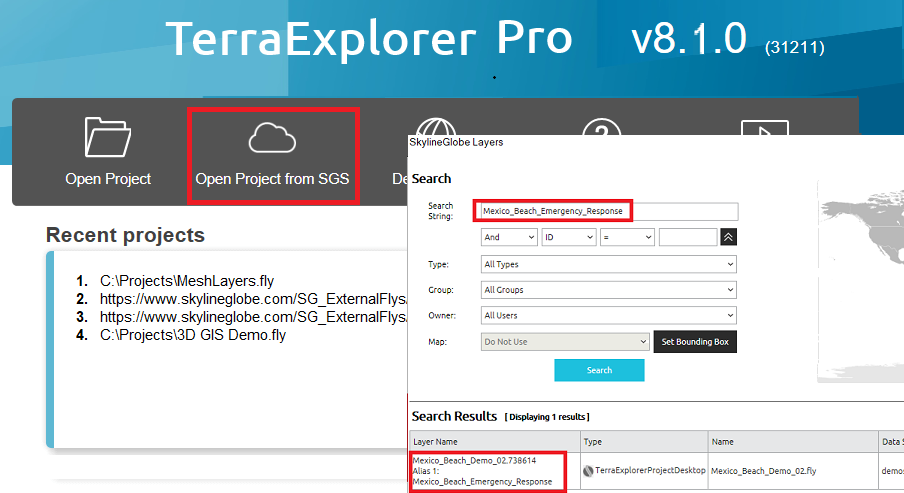Viewport: 904px width, 493px height.
Task: Click the Open Project label text
Action: (108, 179)
